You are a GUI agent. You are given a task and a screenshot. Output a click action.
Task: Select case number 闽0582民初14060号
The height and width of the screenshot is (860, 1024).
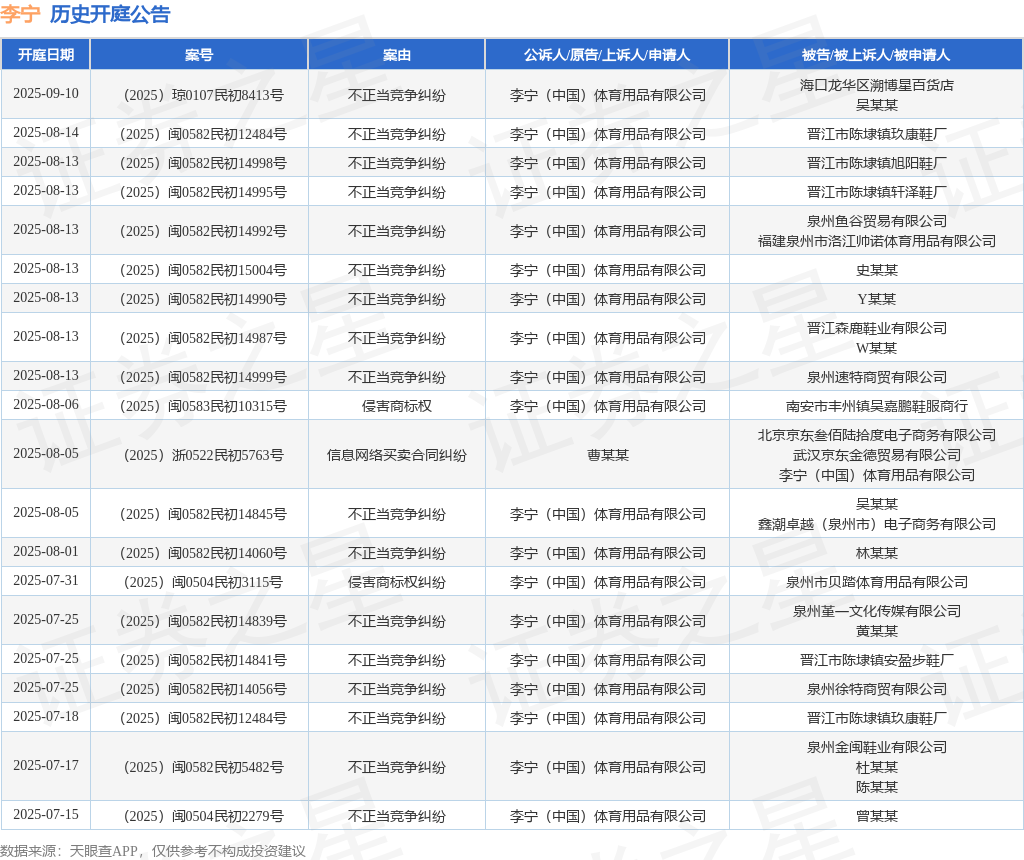click(x=203, y=554)
